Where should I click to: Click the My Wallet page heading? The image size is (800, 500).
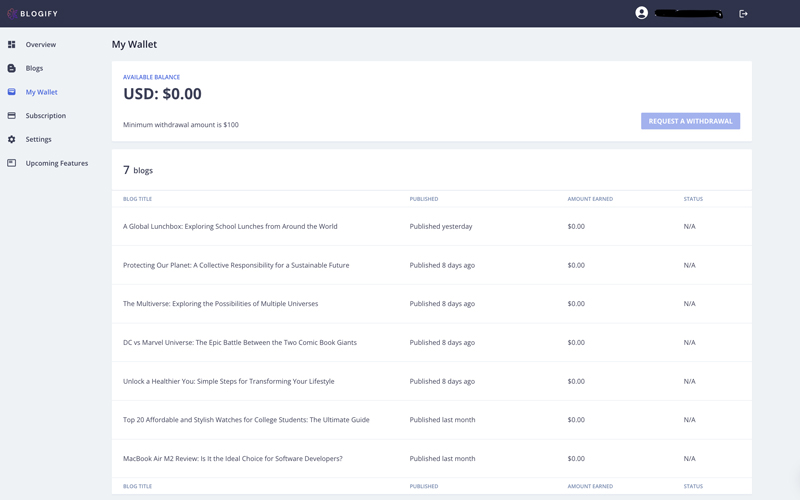tap(134, 44)
